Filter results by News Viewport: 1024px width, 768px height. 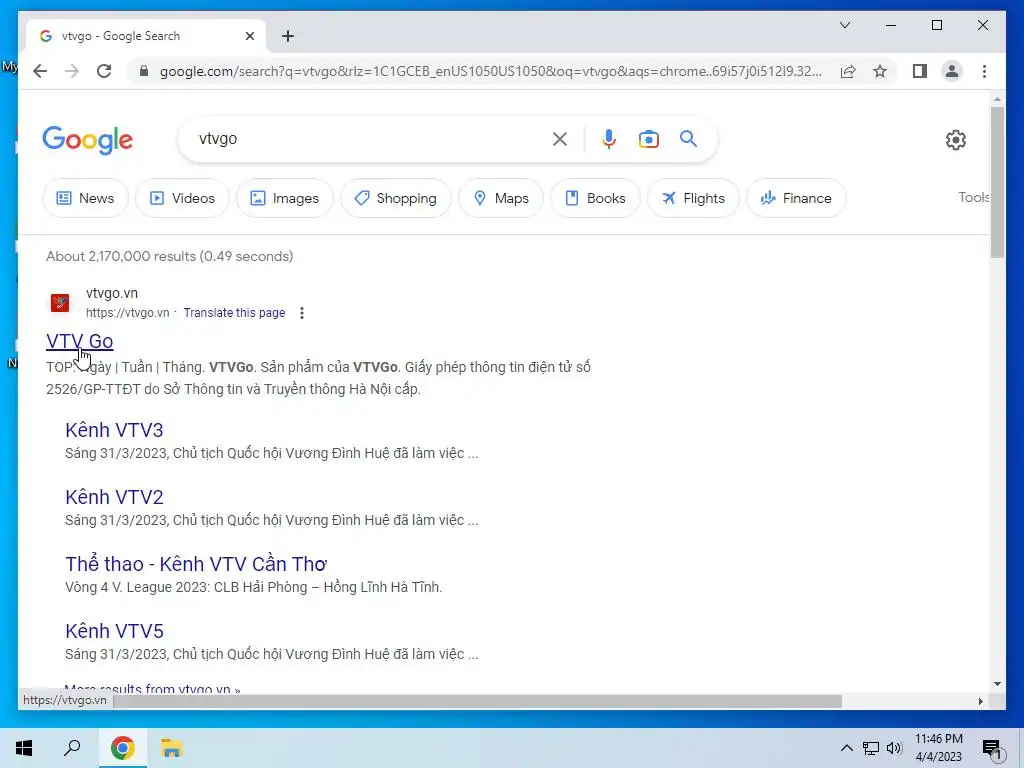point(85,198)
